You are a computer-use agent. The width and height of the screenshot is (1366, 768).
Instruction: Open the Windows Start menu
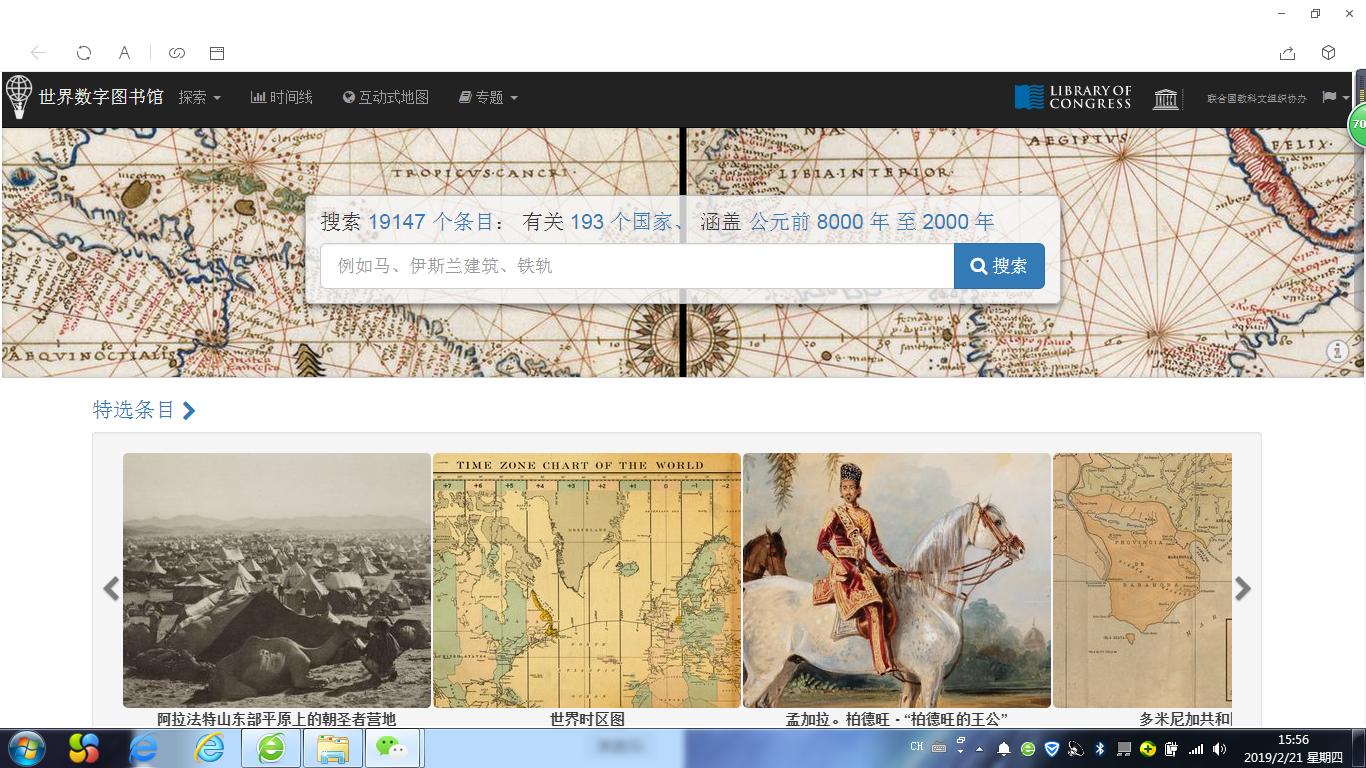click(x=26, y=748)
